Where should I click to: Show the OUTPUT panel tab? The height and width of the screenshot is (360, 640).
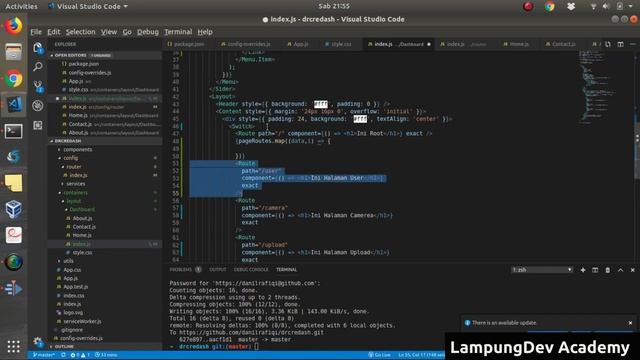click(x=218, y=270)
